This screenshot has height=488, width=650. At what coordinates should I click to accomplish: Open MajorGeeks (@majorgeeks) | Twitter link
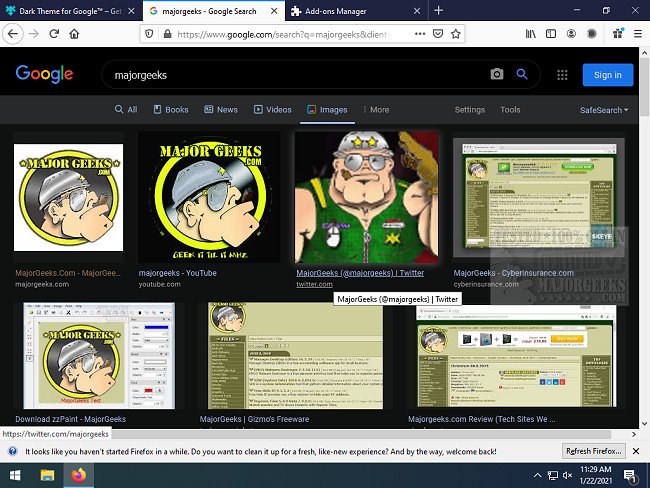pyautogui.click(x=360, y=273)
